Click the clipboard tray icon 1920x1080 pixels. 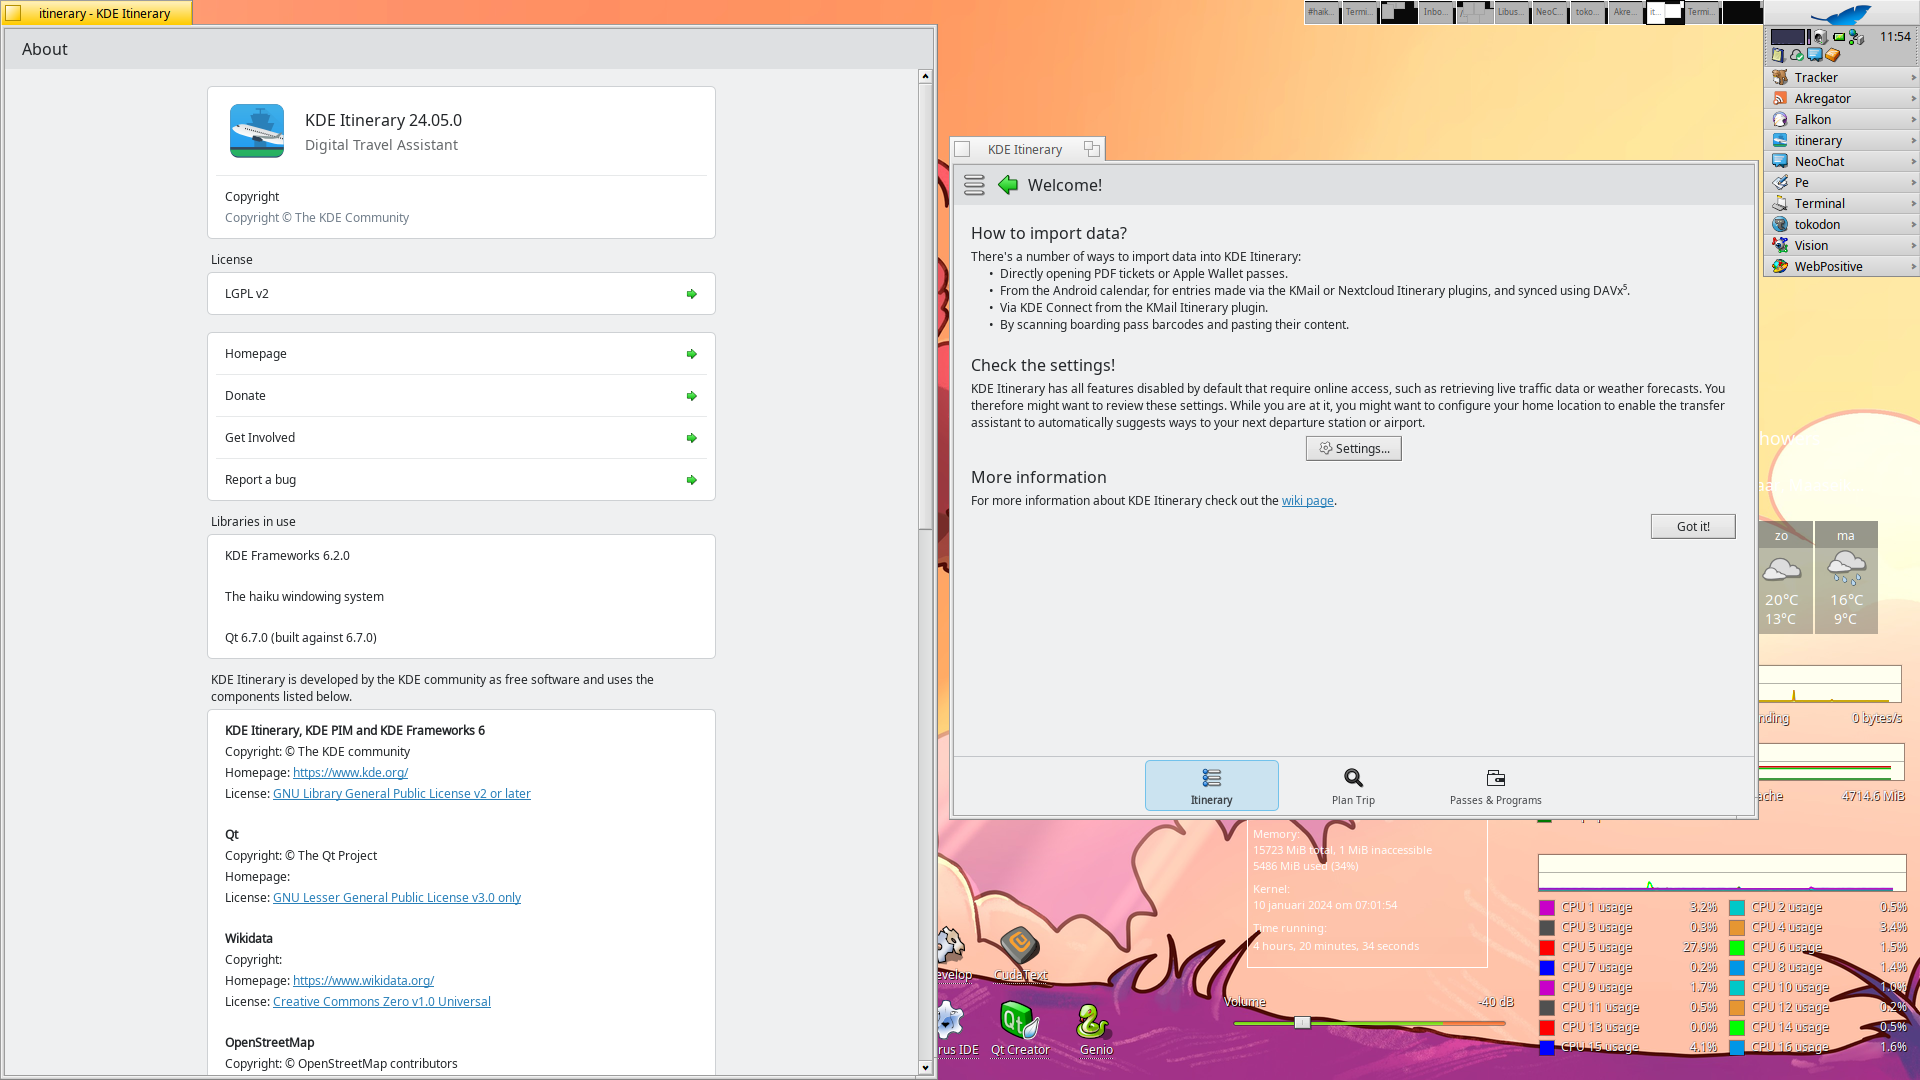click(1778, 55)
